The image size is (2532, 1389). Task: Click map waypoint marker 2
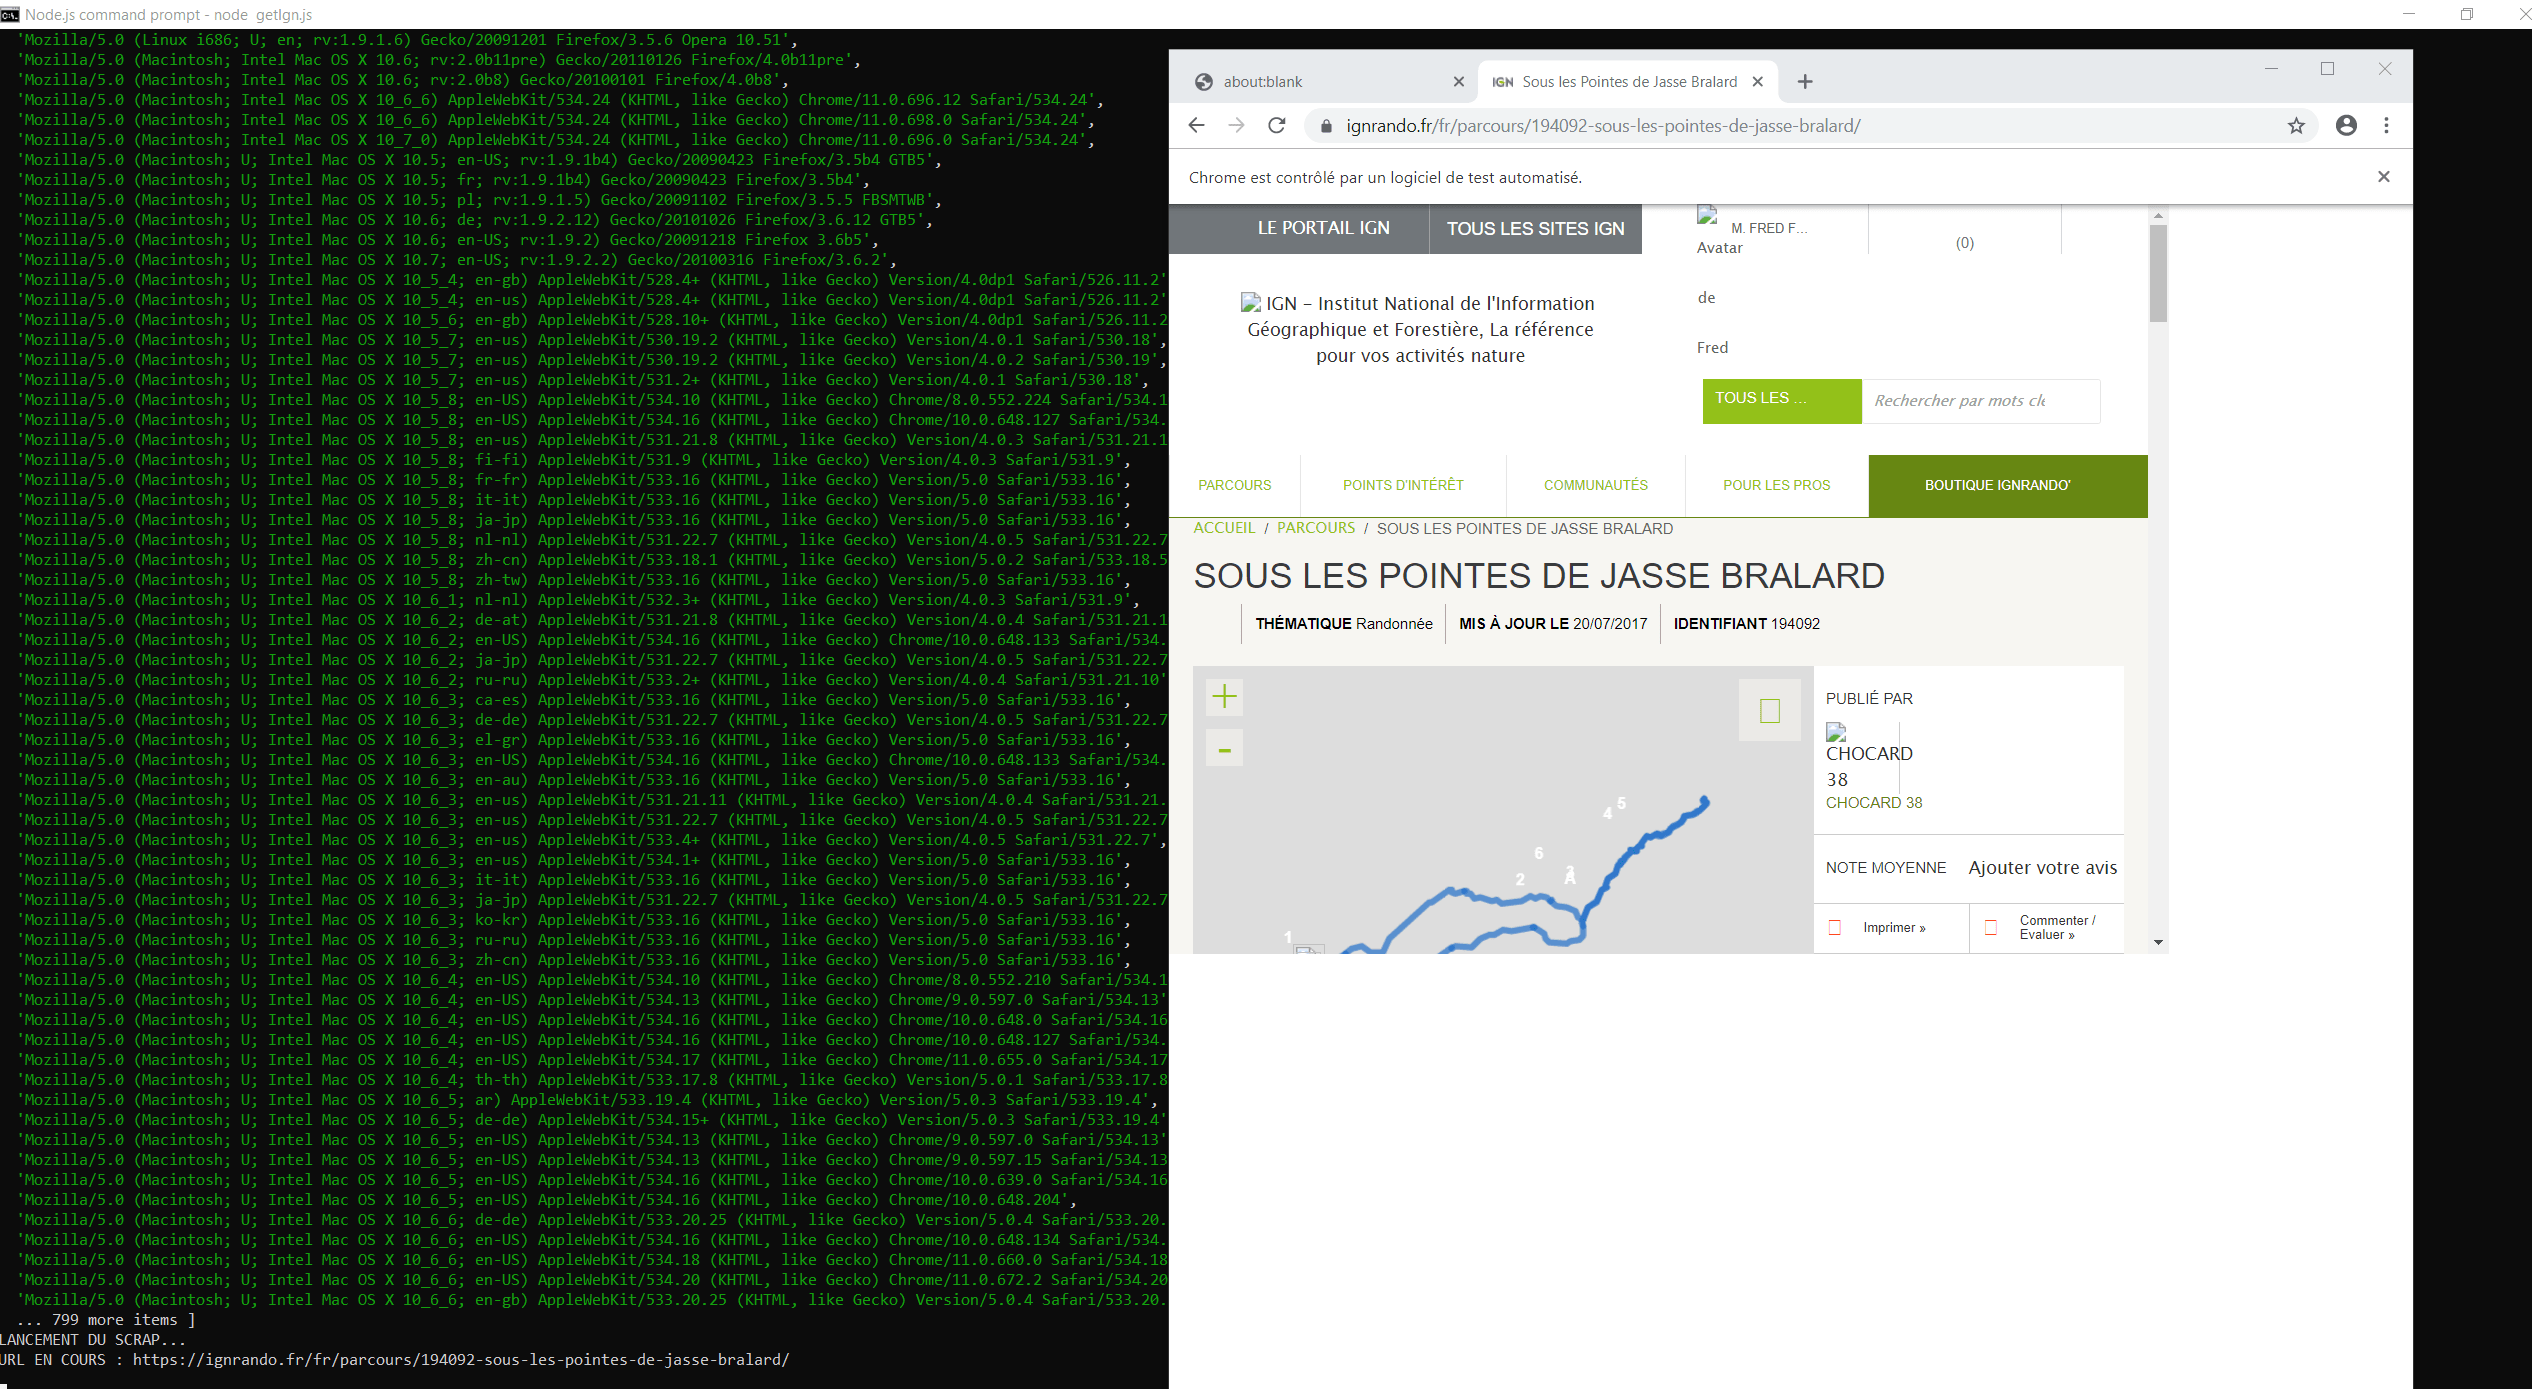tap(1520, 879)
